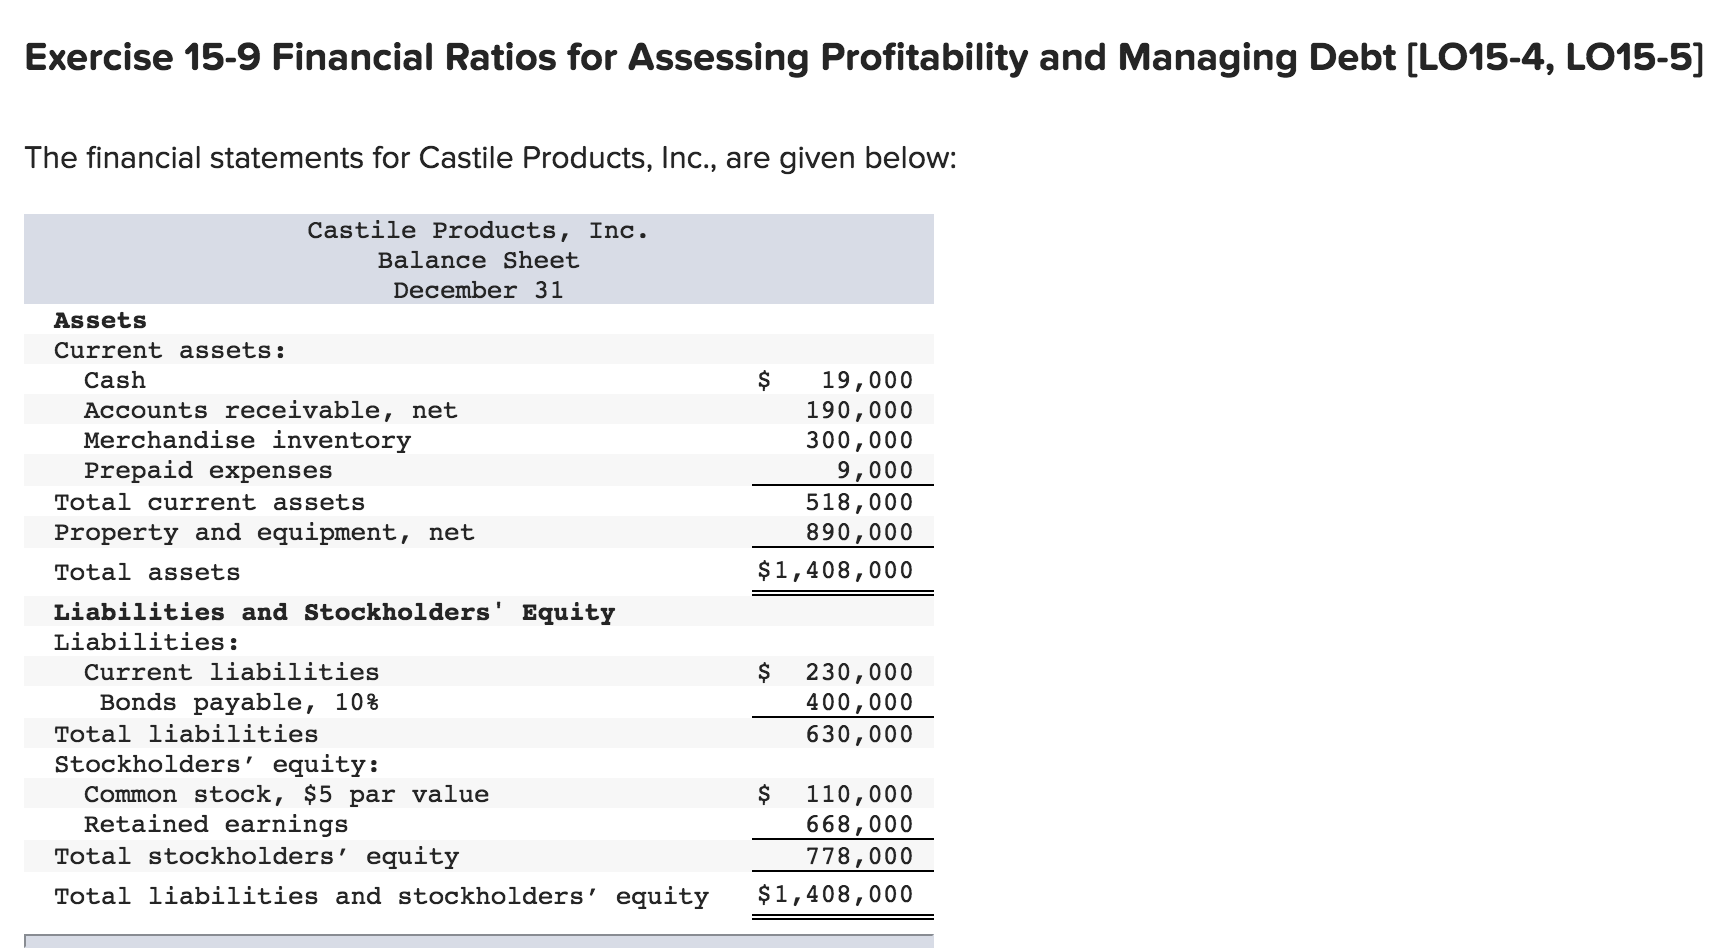Select the Castile Products, Inc. header
1718x952 pixels.
click(x=477, y=230)
